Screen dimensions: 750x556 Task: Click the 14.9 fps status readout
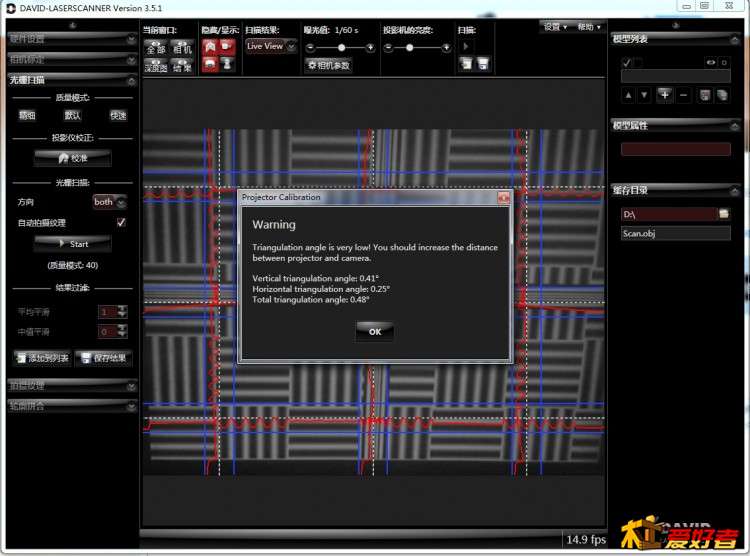(585, 539)
